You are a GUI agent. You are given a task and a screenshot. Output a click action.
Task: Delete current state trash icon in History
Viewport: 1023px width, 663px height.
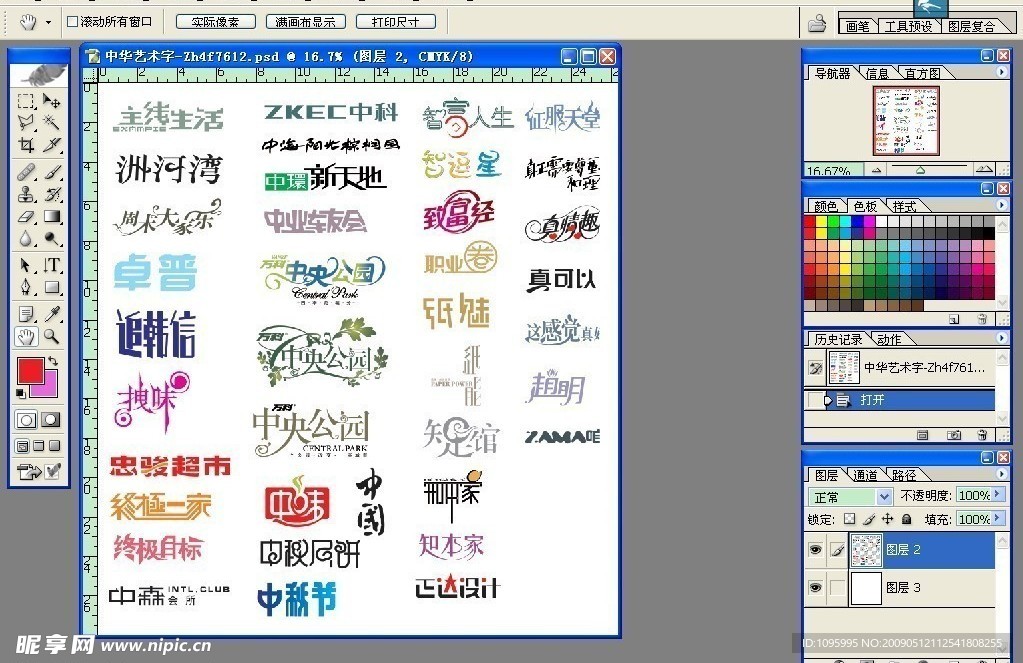click(x=982, y=435)
